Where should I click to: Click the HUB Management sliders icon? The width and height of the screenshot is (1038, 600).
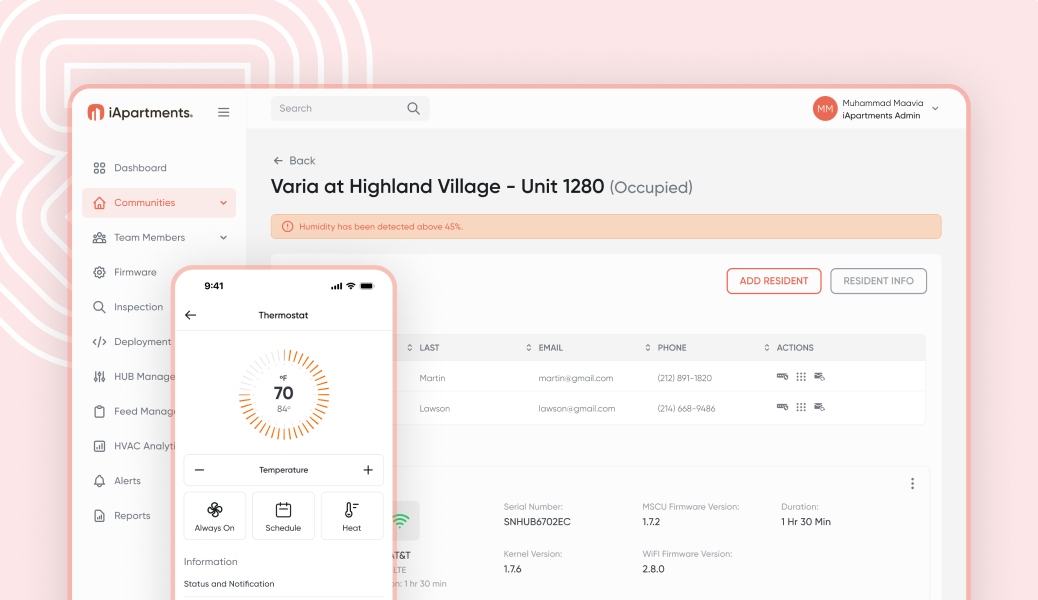99,376
